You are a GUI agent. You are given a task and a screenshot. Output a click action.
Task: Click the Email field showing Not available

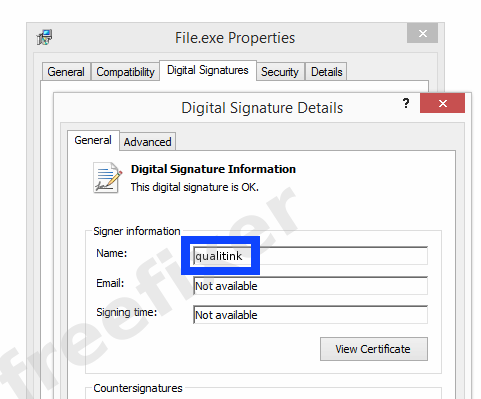click(310, 286)
